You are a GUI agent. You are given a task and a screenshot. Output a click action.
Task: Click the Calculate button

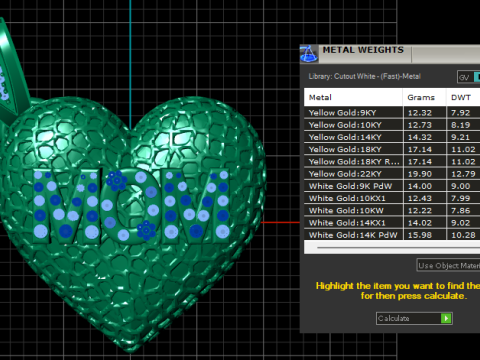click(414, 318)
